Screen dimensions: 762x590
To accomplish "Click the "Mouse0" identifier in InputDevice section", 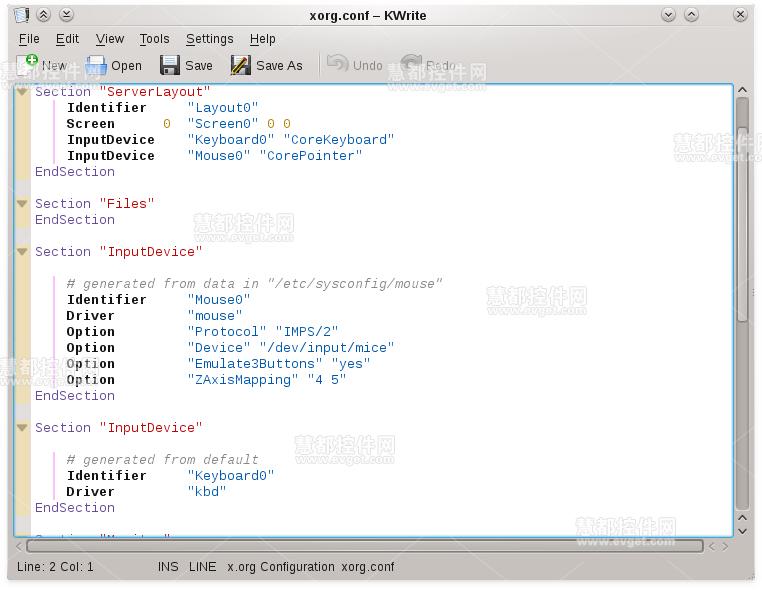I will [219, 300].
